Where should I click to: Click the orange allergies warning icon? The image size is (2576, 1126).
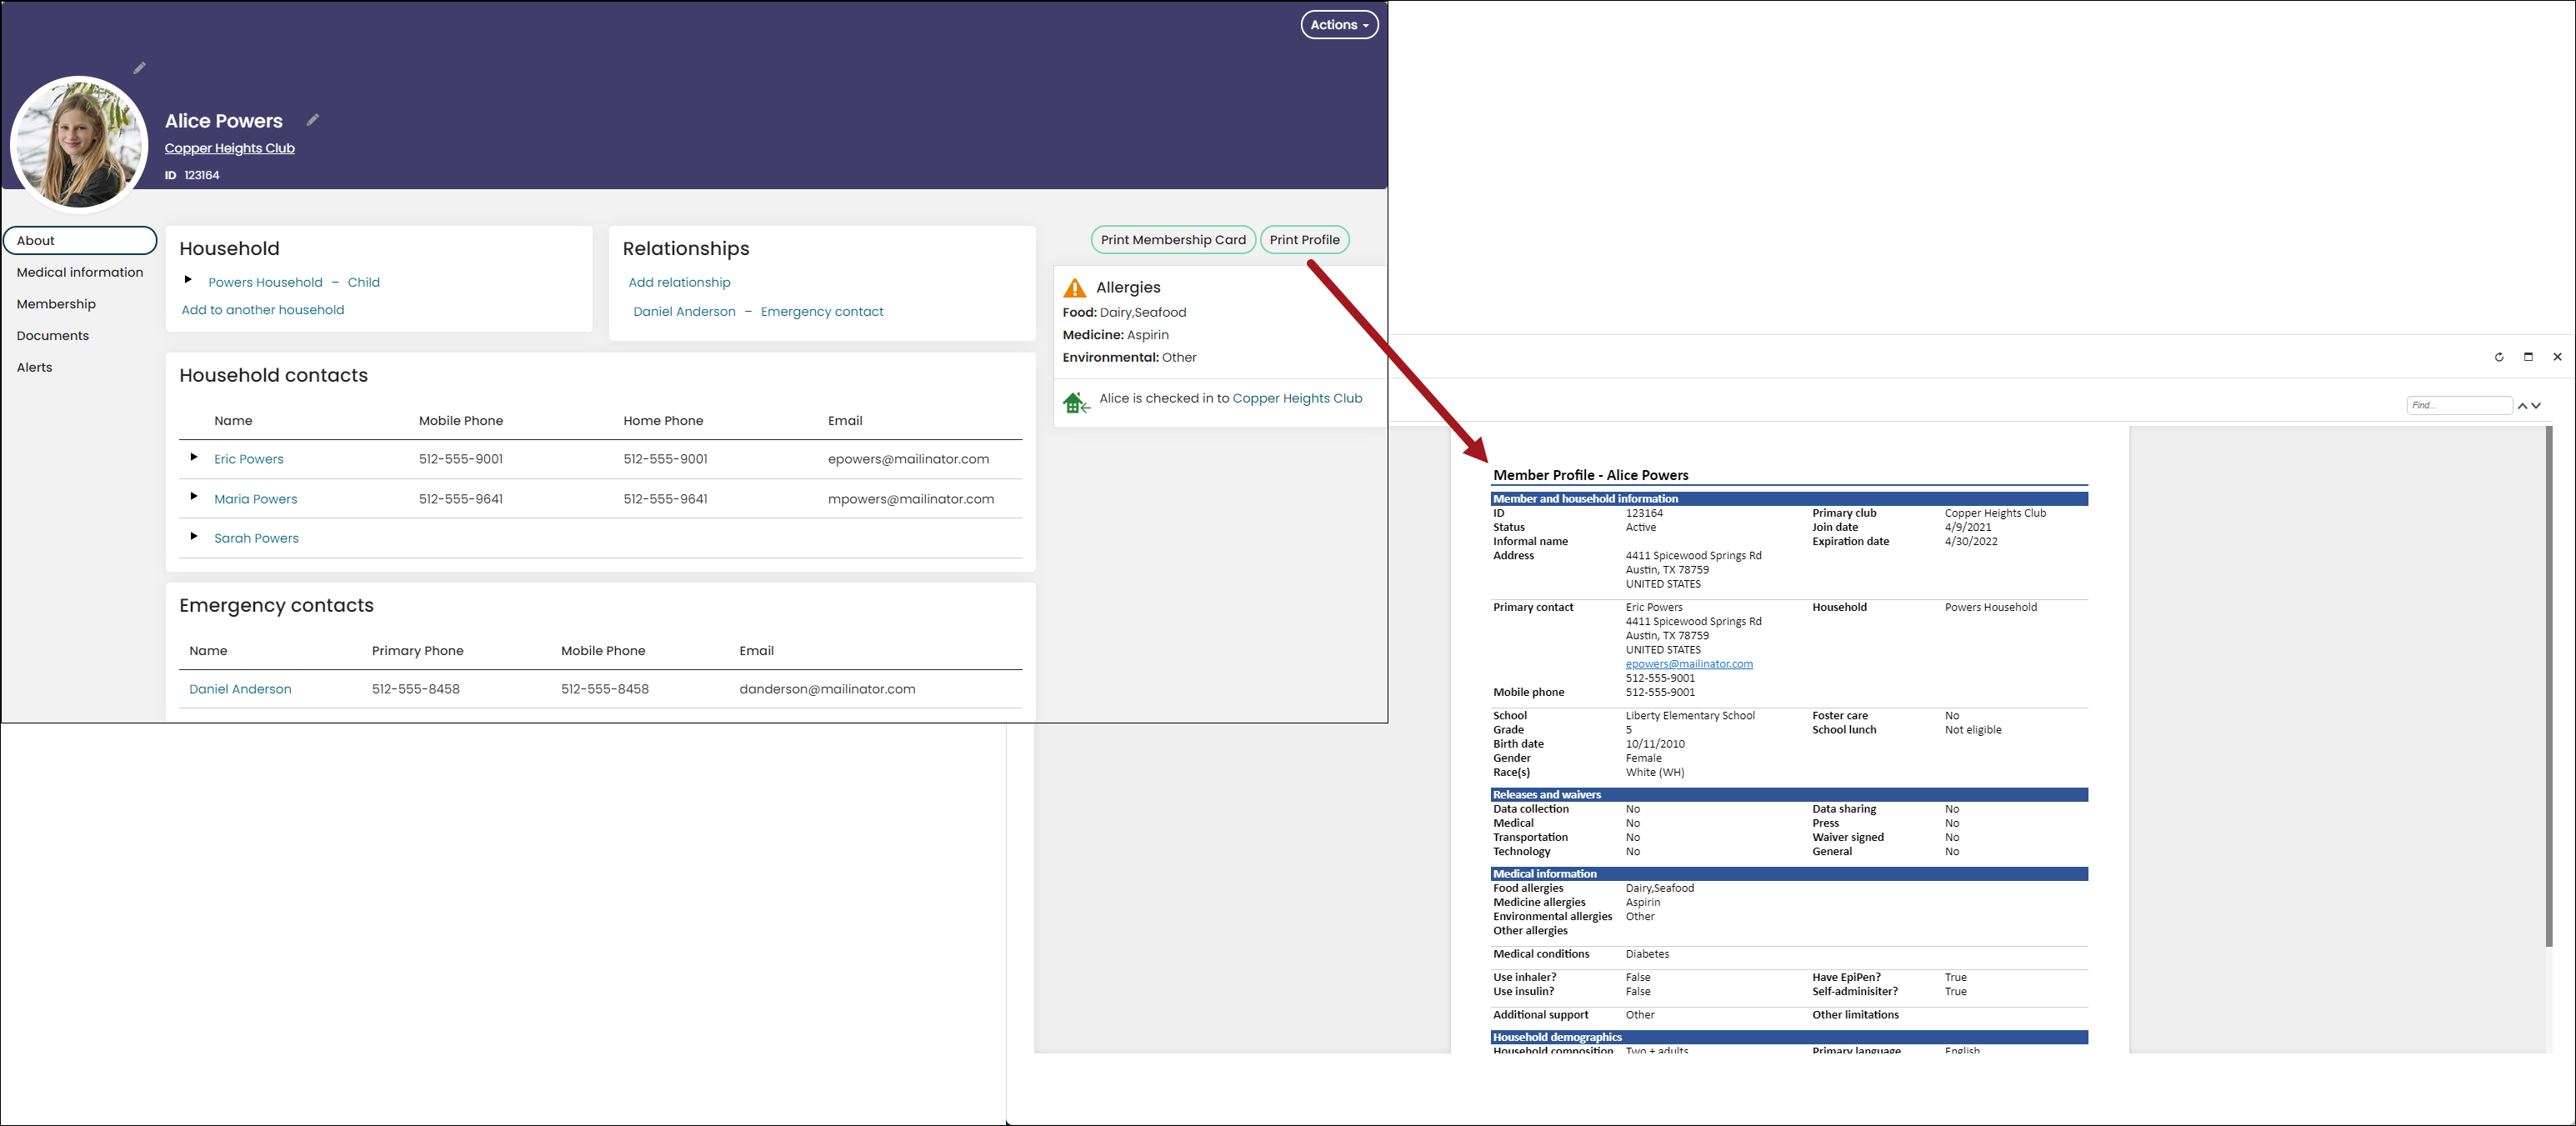(x=1075, y=288)
